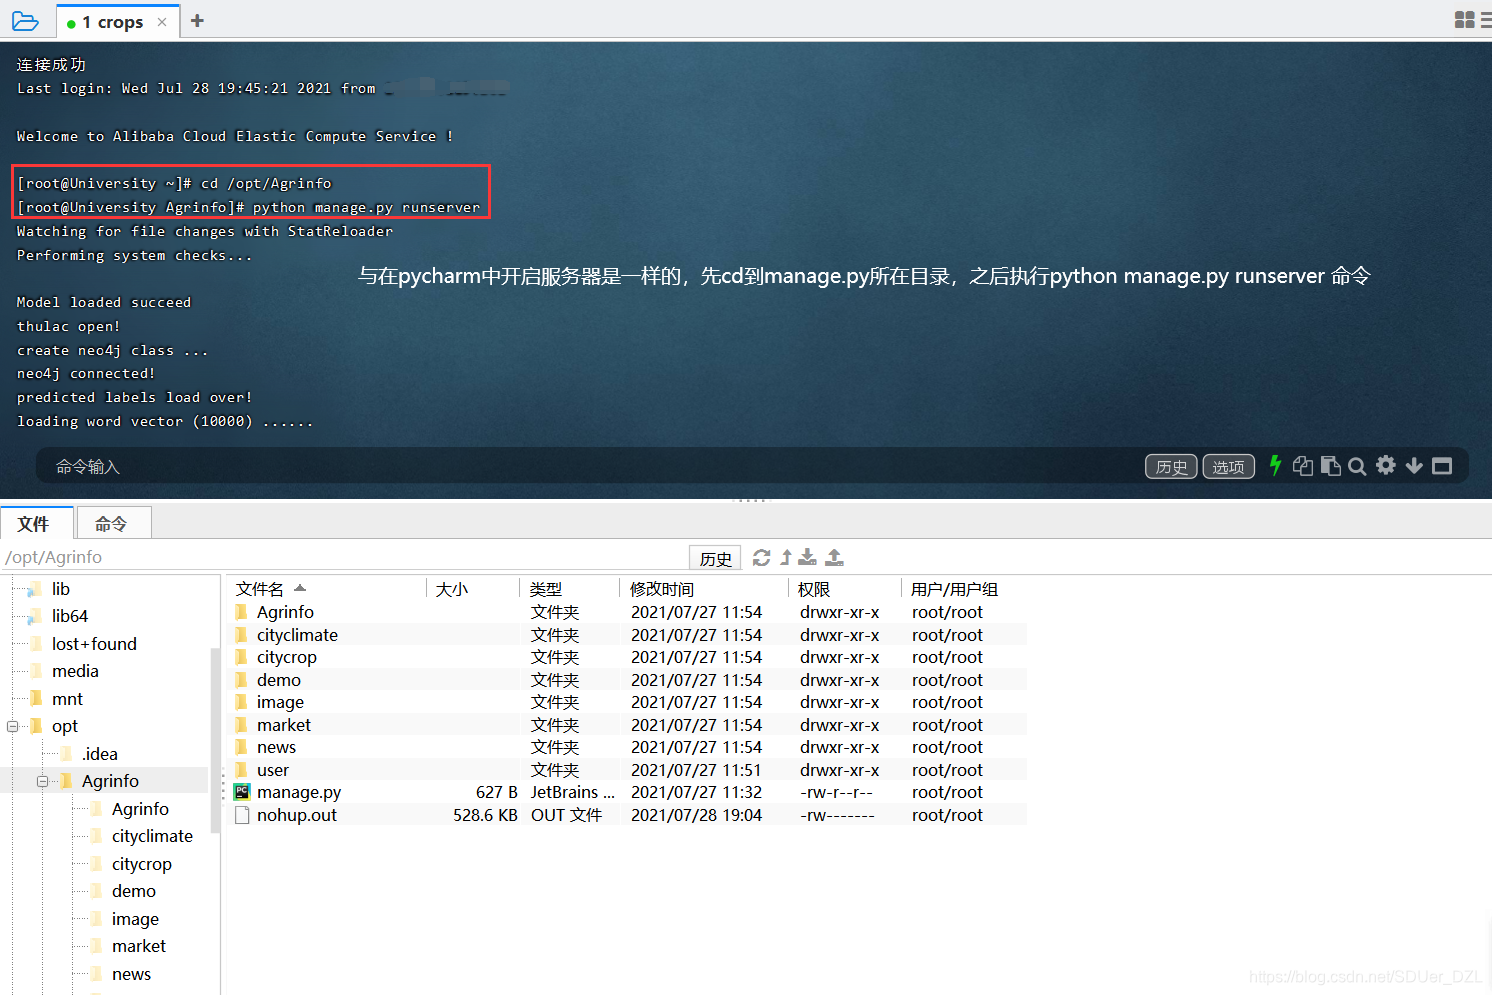Select nohup.out file in file list

(x=628, y=815)
